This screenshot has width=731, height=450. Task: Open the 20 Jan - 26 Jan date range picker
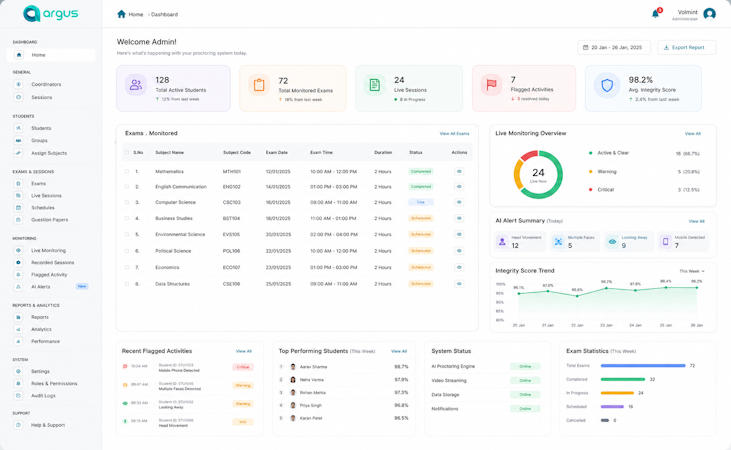(614, 48)
